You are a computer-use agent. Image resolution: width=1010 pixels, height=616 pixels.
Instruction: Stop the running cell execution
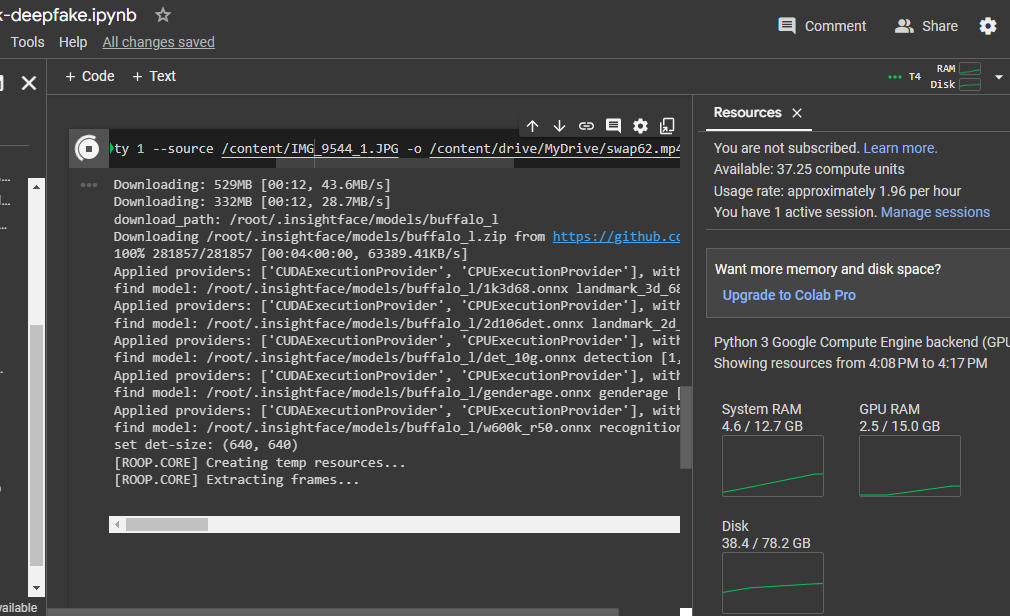pyautogui.click(x=88, y=148)
